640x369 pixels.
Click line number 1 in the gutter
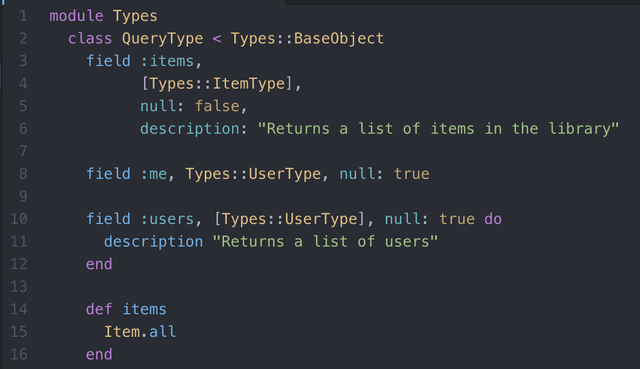tap(23, 16)
